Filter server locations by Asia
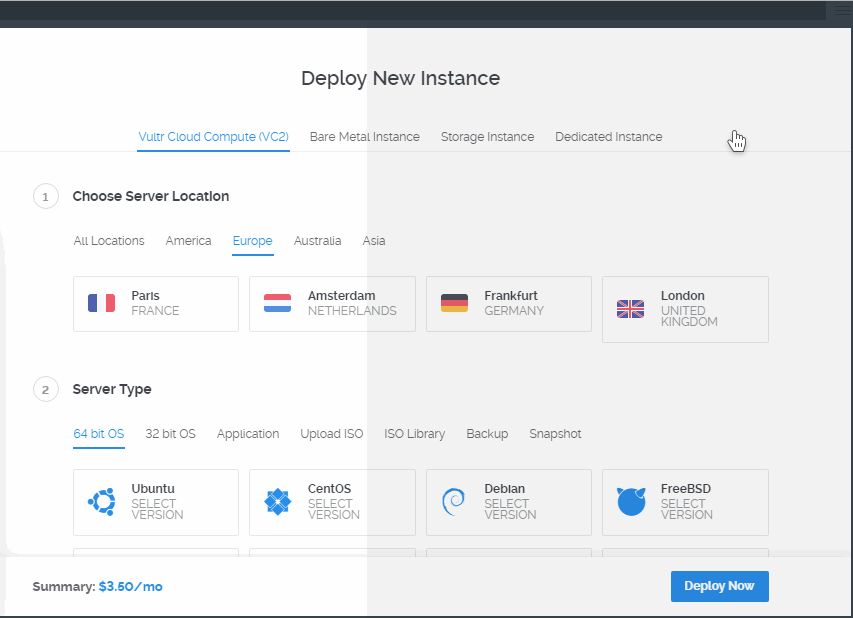Viewport: 853px width, 618px height. tap(374, 240)
